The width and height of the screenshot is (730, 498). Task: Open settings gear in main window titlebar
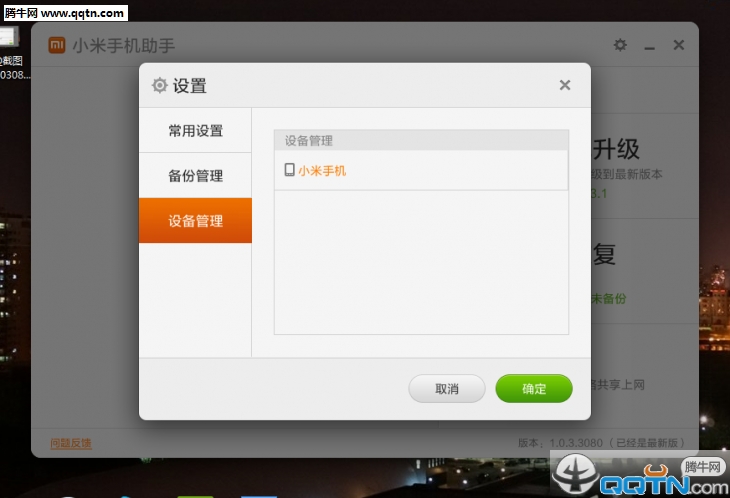tap(620, 45)
